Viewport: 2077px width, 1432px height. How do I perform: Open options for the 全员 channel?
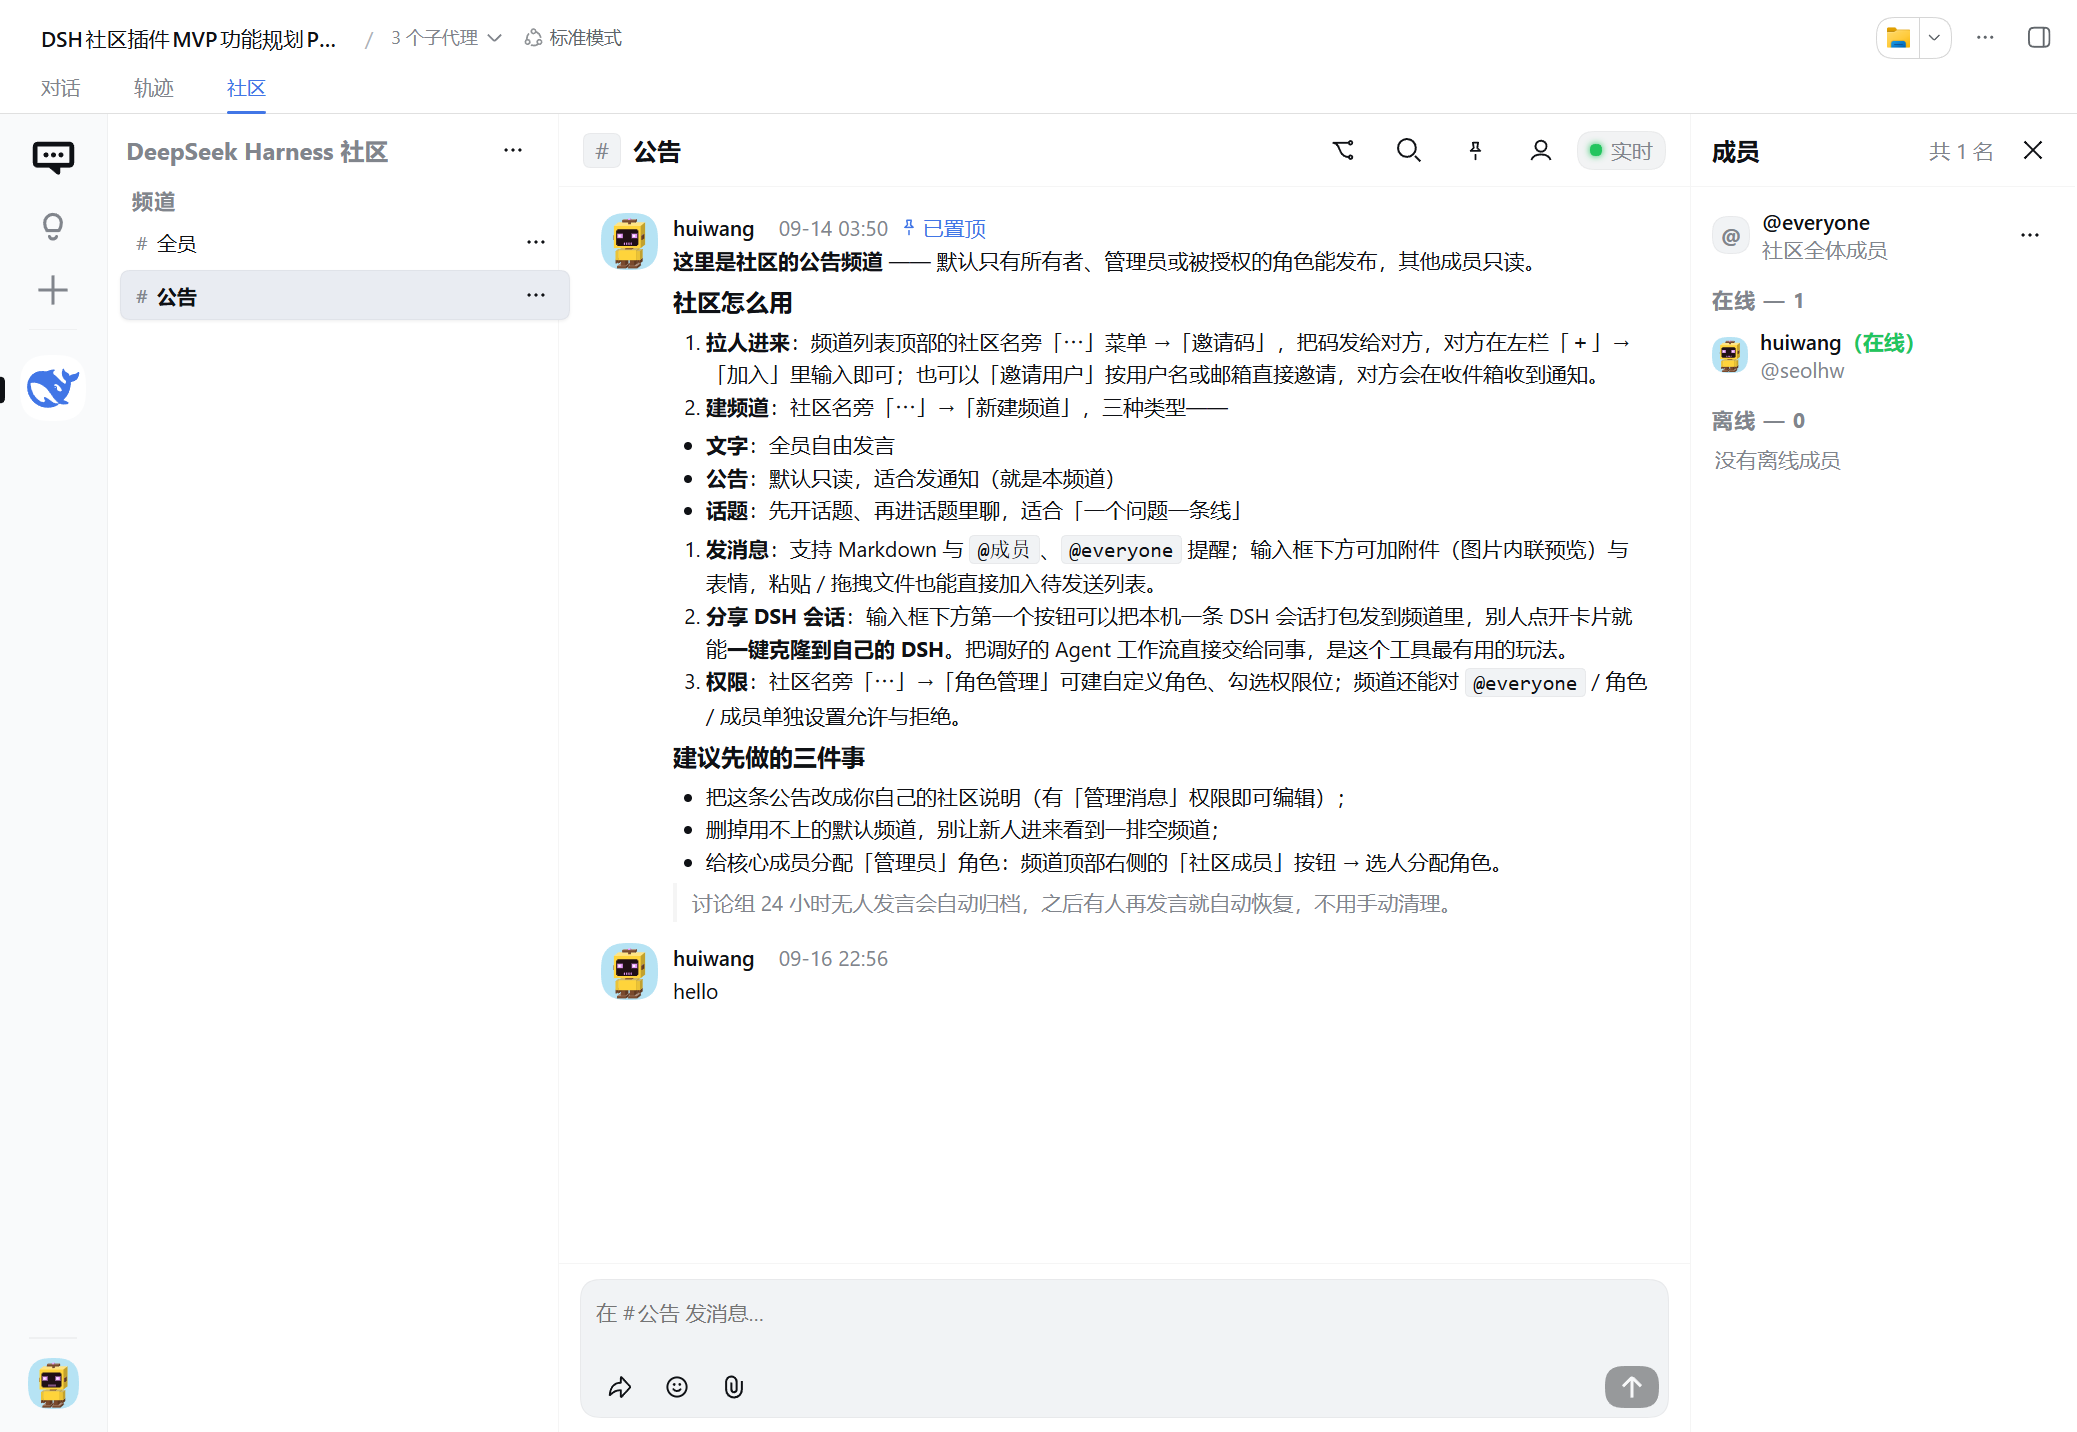tap(536, 242)
